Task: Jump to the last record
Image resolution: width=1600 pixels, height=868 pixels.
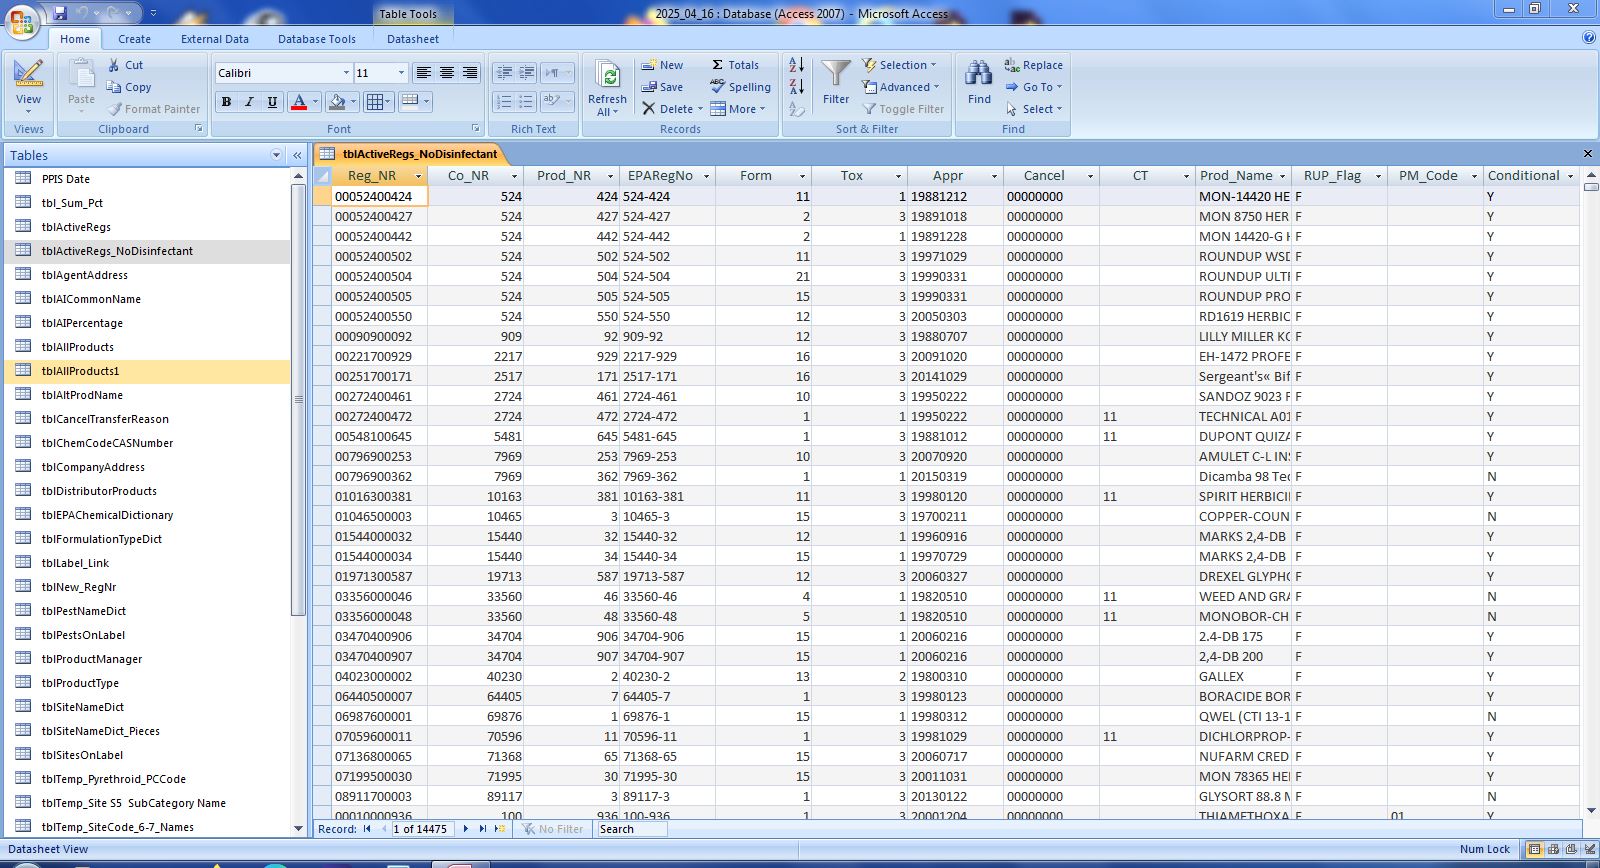Action: tap(482, 829)
